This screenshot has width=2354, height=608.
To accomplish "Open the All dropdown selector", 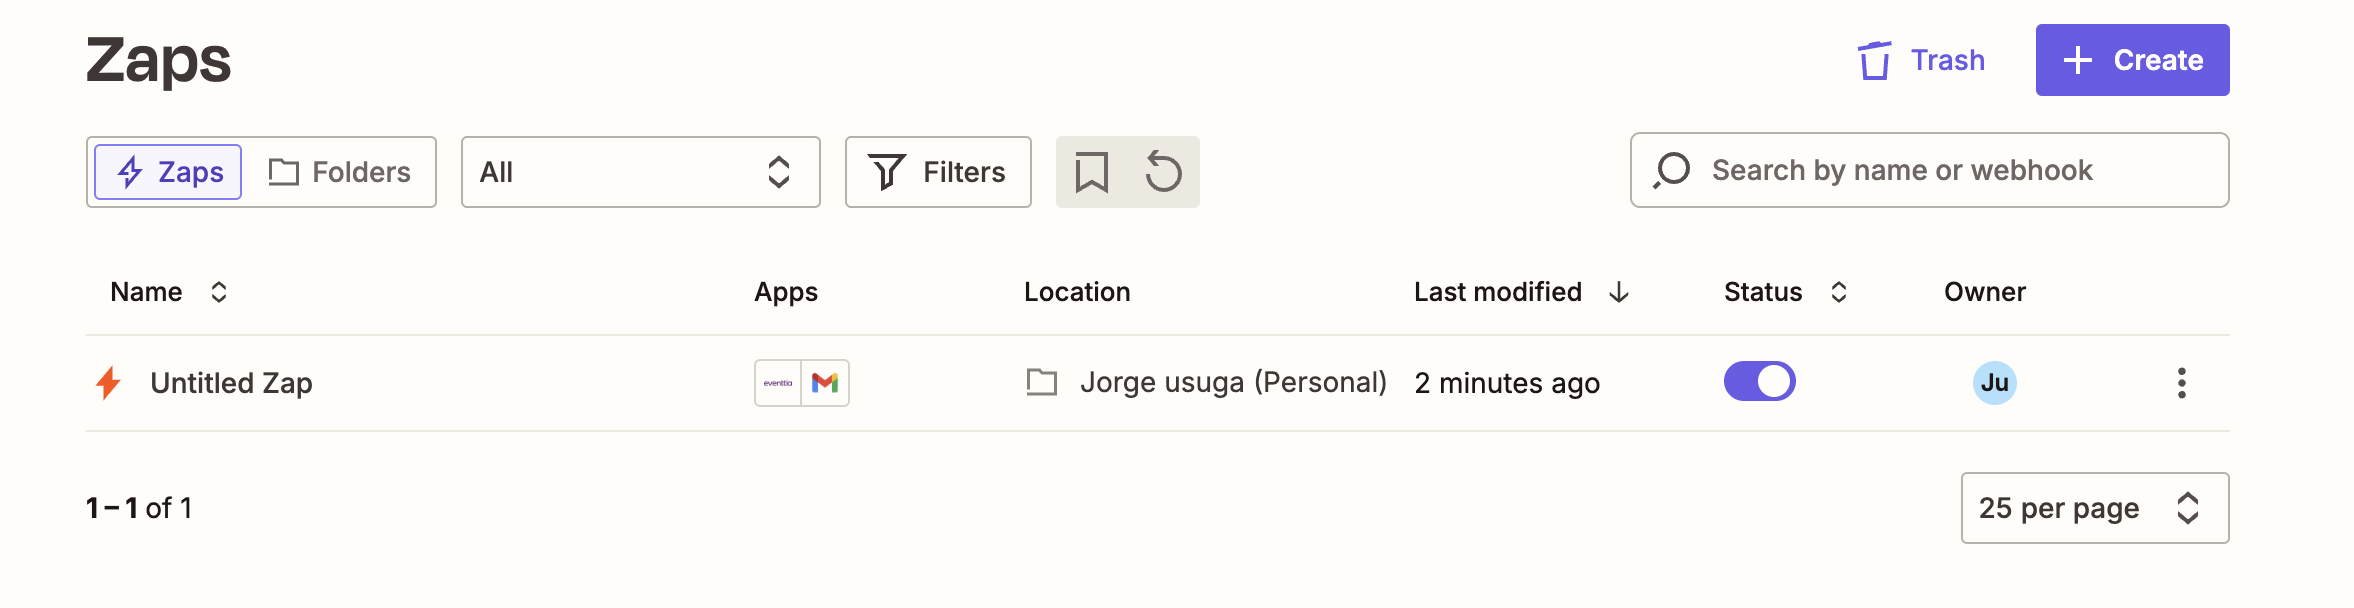I will point(640,172).
